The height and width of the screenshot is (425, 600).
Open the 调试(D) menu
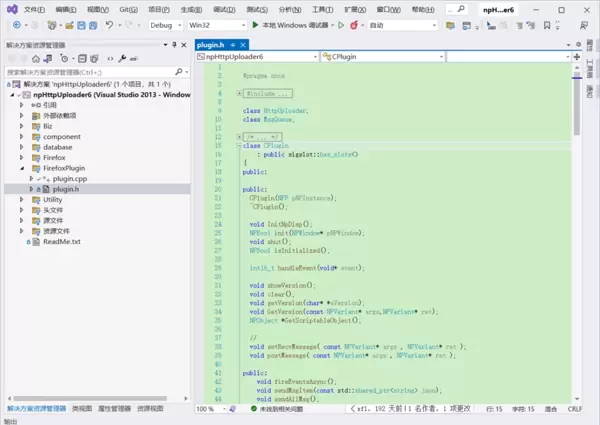tap(223, 8)
